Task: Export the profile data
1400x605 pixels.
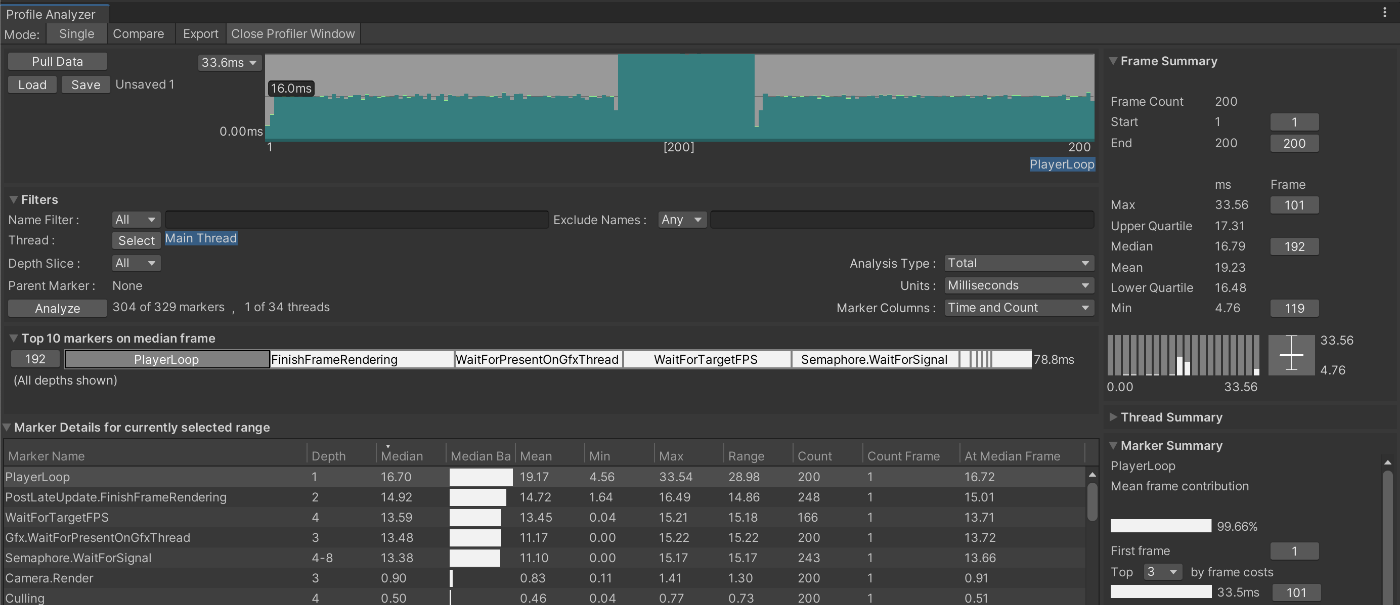Action: (x=200, y=33)
